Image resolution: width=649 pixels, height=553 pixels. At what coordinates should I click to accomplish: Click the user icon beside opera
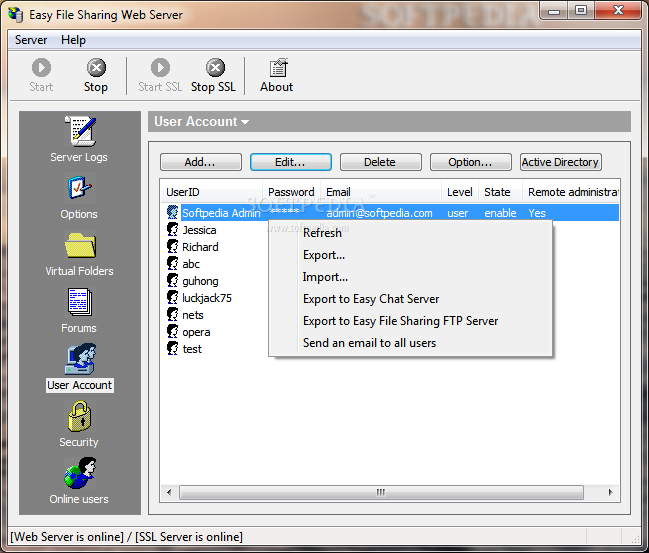point(173,331)
